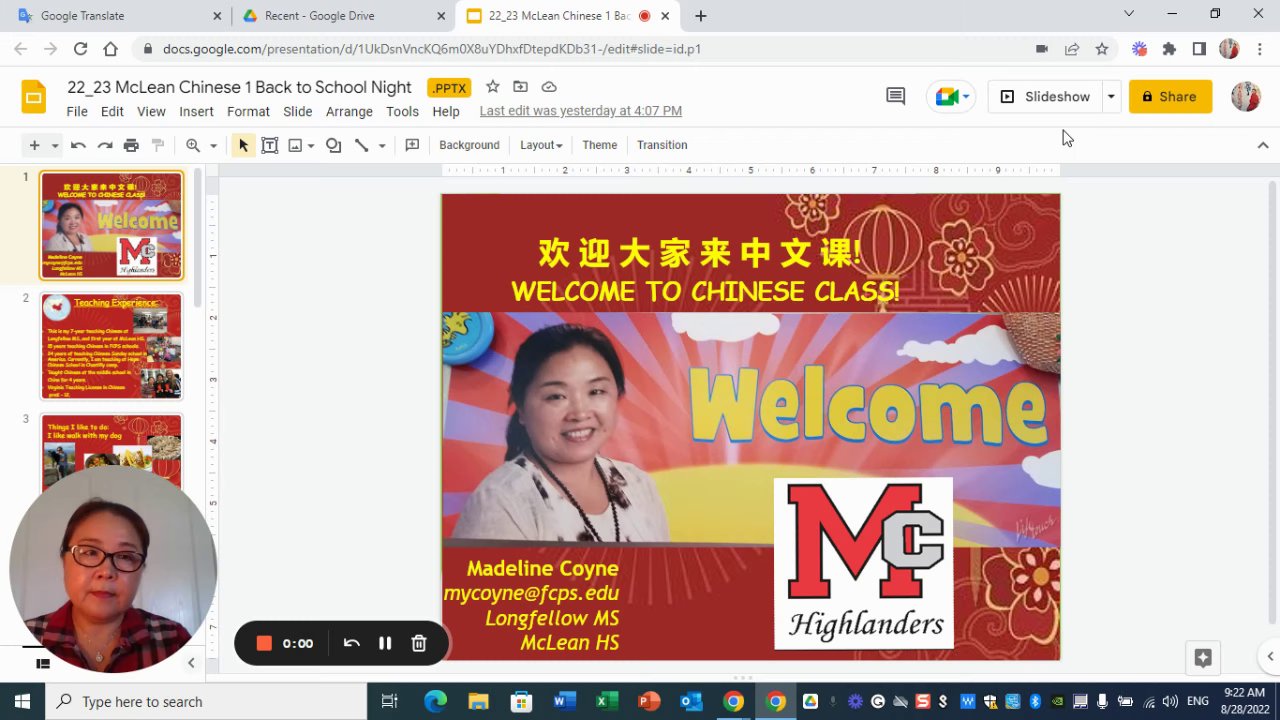The image size is (1280, 720).
Task: Start a Google Meet call
Action: pos(953,96)
